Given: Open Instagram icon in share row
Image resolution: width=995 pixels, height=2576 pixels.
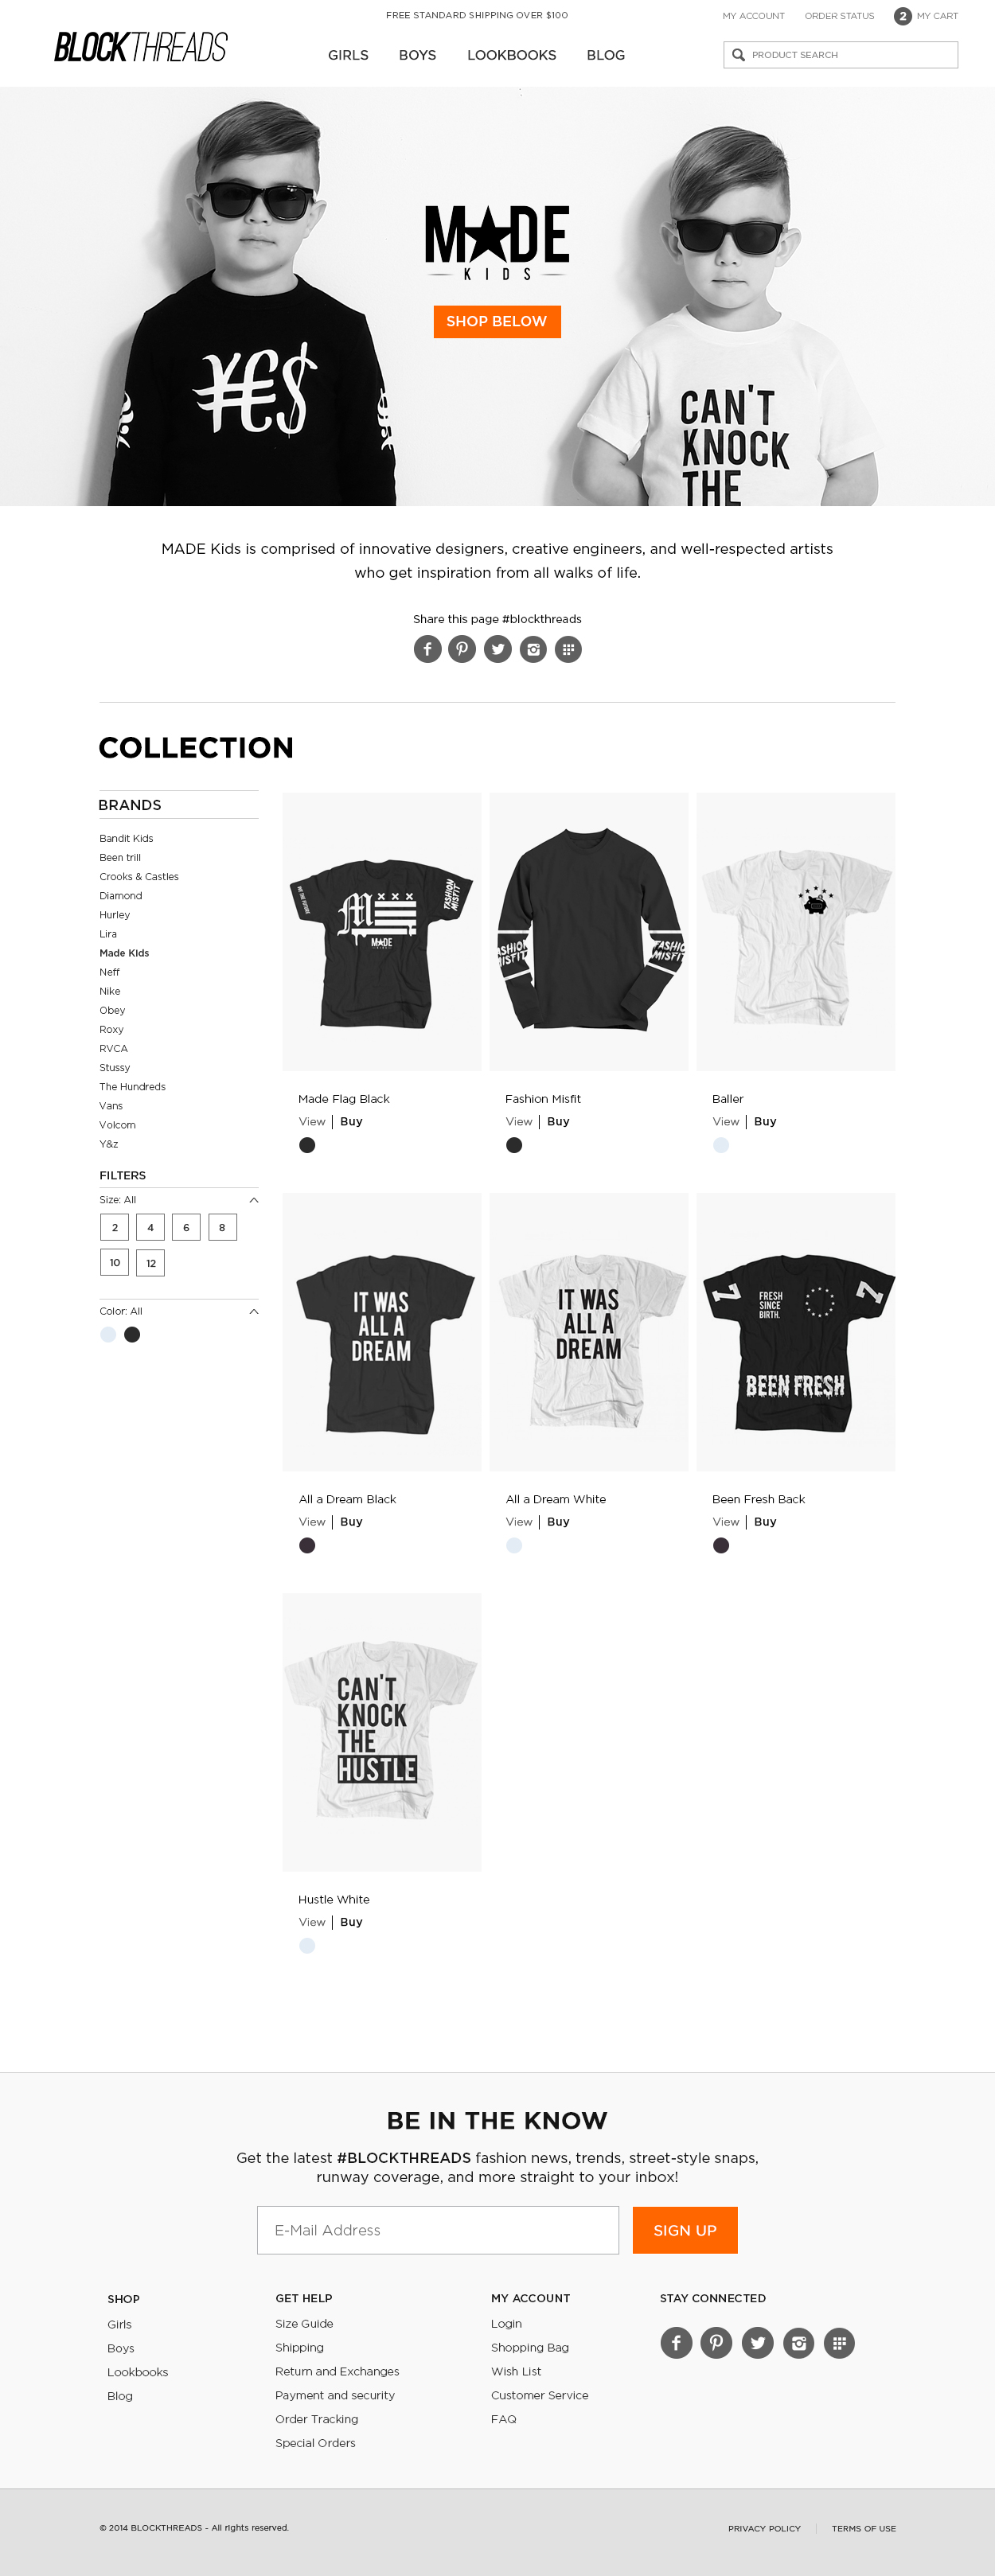Looking at the screenshot, I should tap(533, 649).
